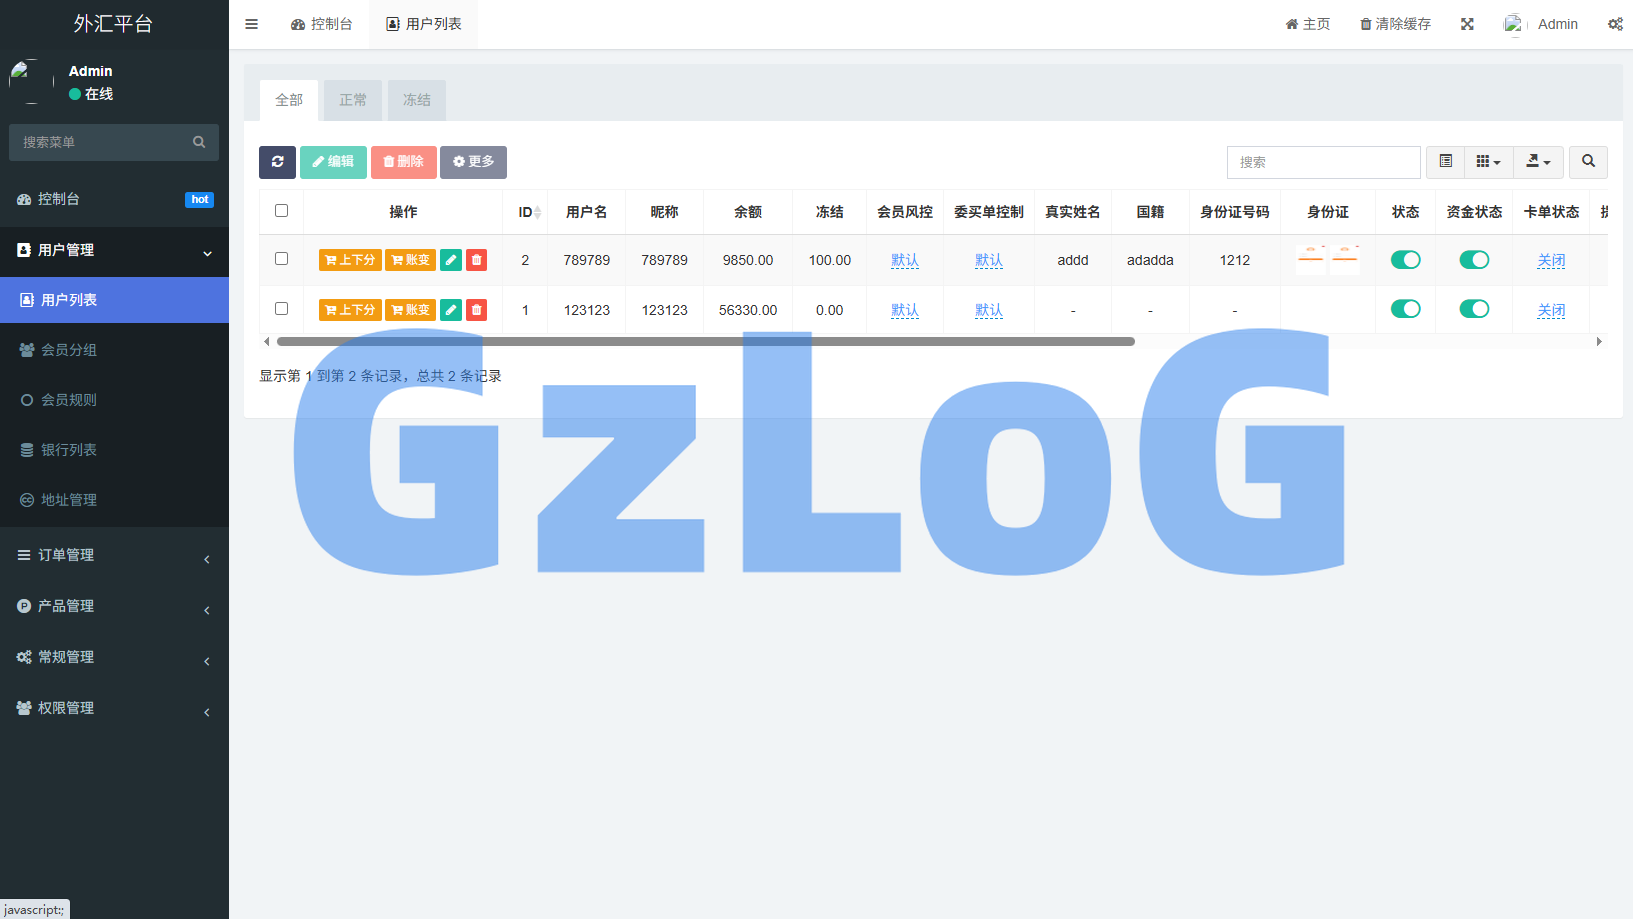Open the columns dropdown in table toolbar
This screenshot has width=1633, height=919.
click(1488, 162)
